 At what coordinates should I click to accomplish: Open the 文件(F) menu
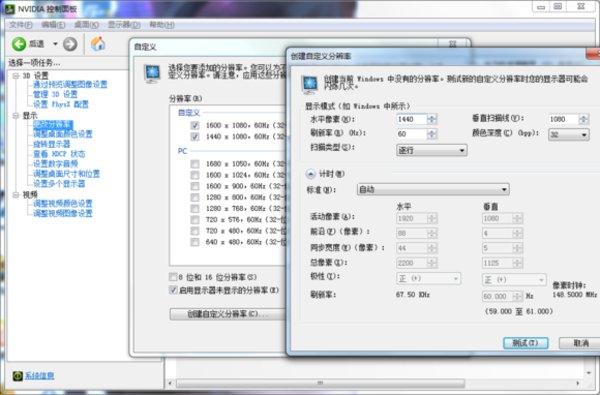[21, 25]
